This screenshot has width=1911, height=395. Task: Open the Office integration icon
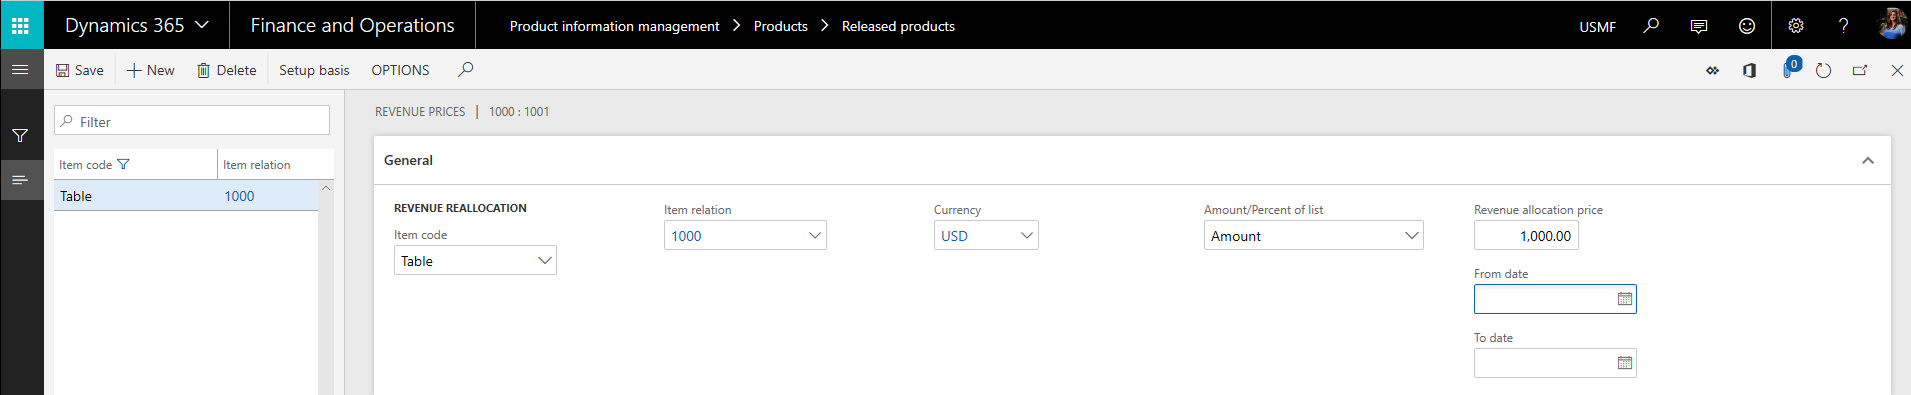(1749, 70)
